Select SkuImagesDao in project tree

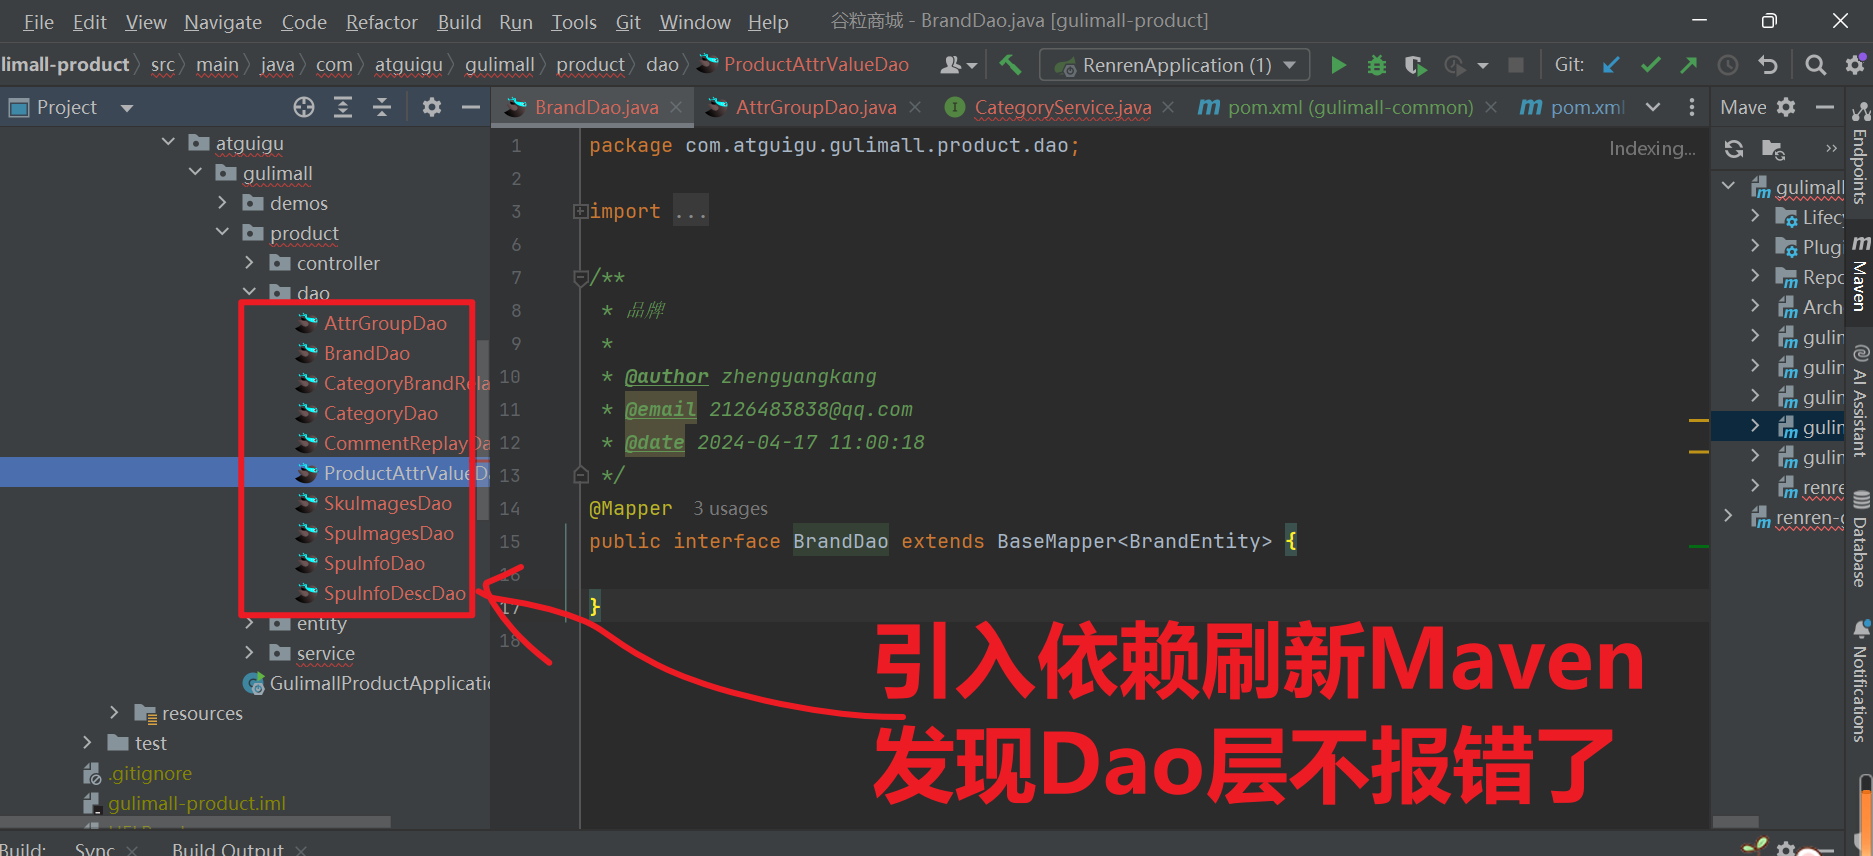coord(388,503)
